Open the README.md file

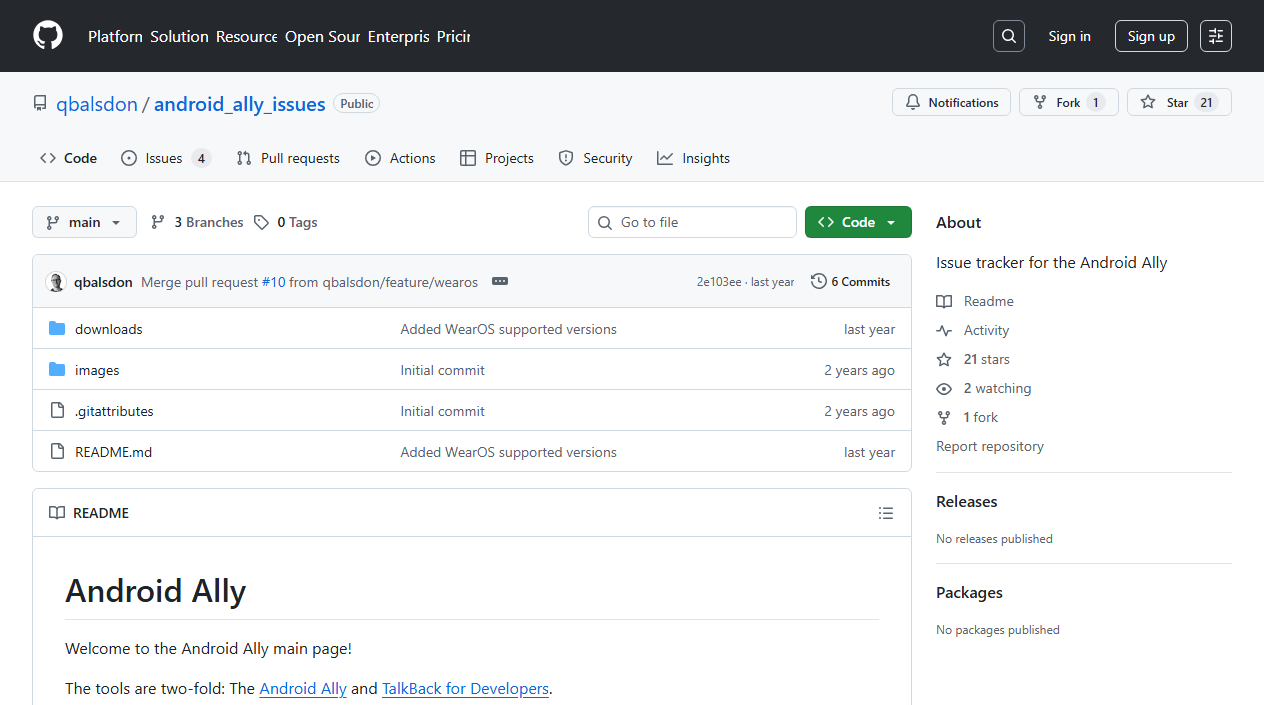tap(114, 452)
